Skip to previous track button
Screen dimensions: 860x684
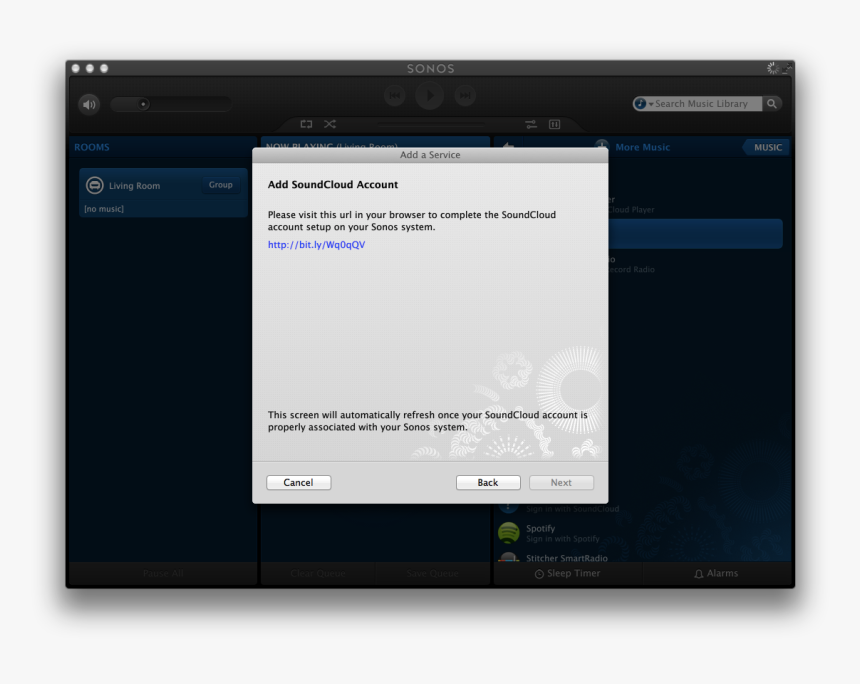coord(394,95)
